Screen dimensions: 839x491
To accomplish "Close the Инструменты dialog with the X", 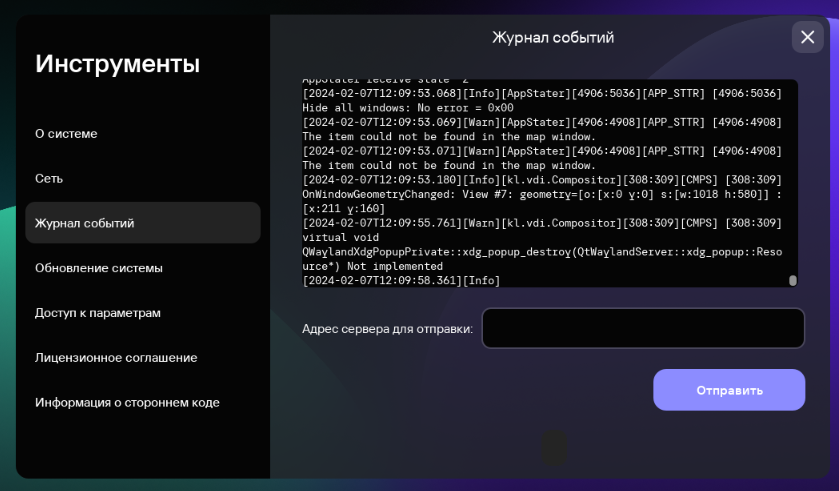I will pyautogui.click(x=807, y=37).
